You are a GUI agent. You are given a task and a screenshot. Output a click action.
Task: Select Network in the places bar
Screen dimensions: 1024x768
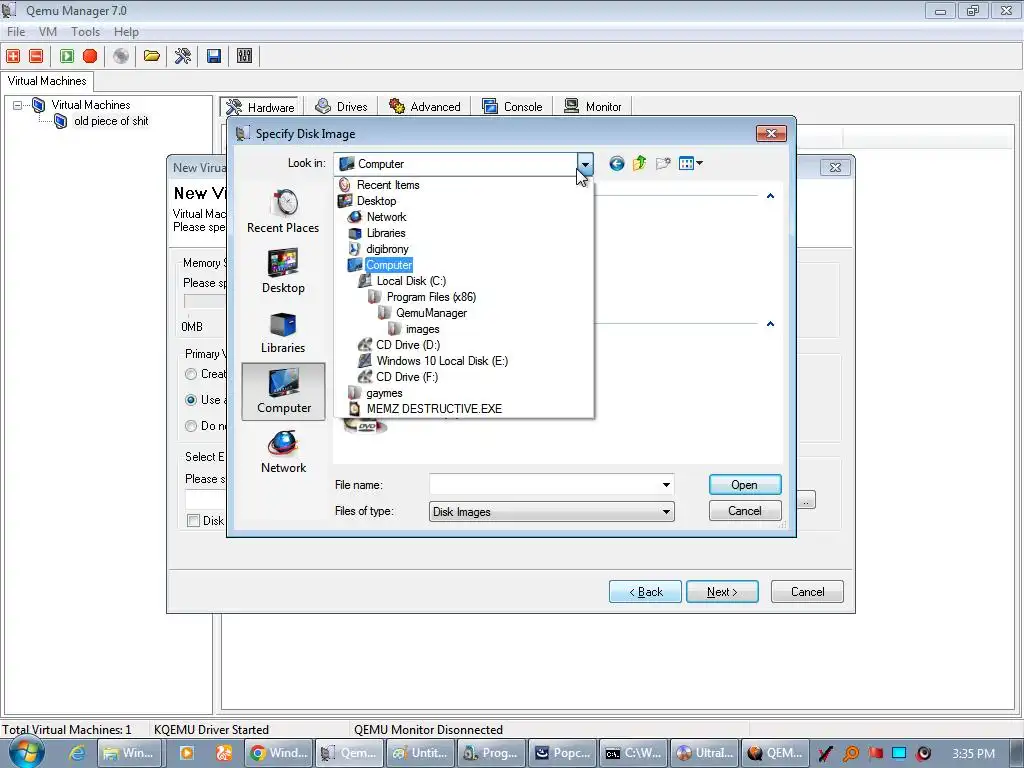[283, 452]
